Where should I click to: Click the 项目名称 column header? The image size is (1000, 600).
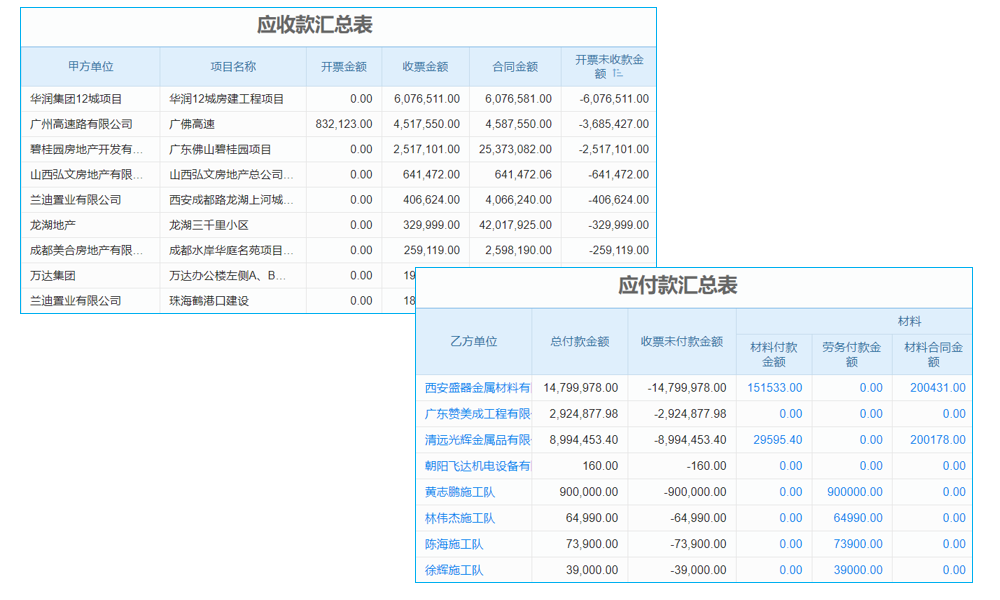[x=235, y=66]
